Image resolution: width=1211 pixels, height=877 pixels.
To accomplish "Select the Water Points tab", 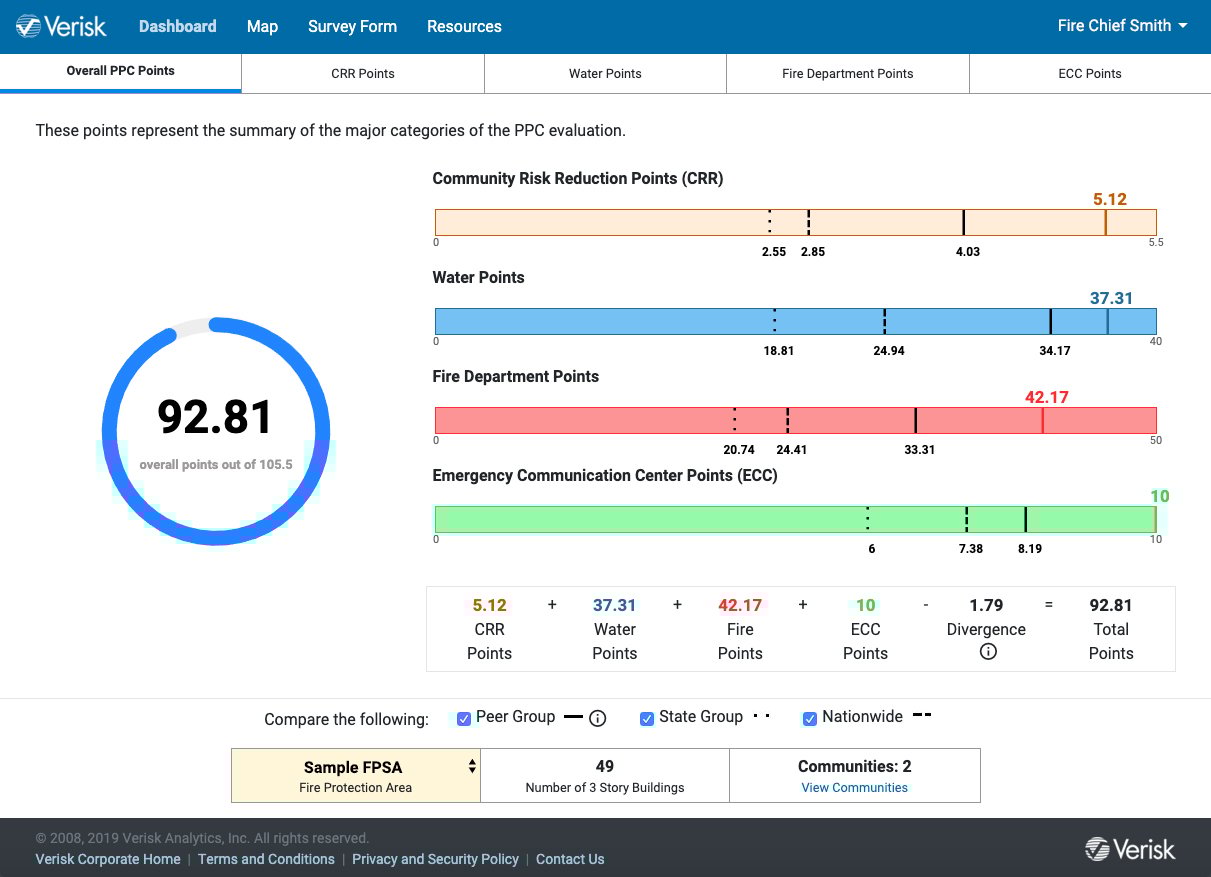I will click(605, 73).
